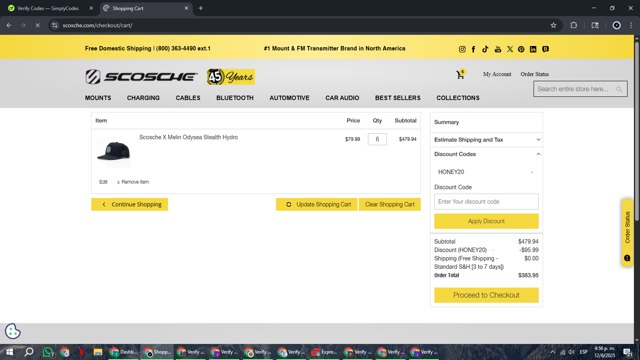Stop loading the page
This screenshot has height=360, width=640.
(37, 25)
